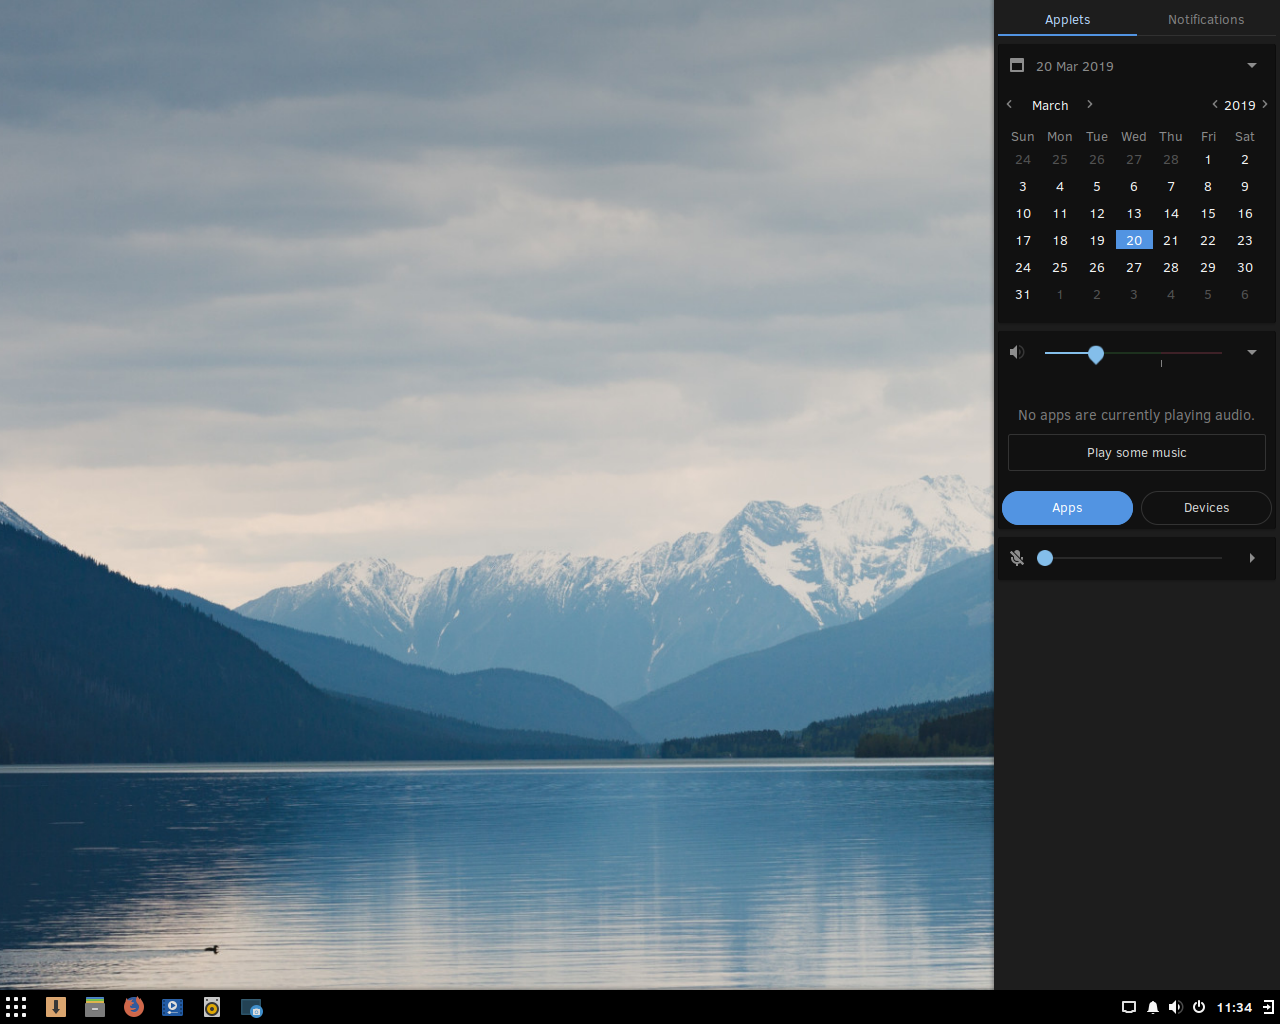
Task: Collapse the calendar applet using its header arrow
Action: (1252, 66)
